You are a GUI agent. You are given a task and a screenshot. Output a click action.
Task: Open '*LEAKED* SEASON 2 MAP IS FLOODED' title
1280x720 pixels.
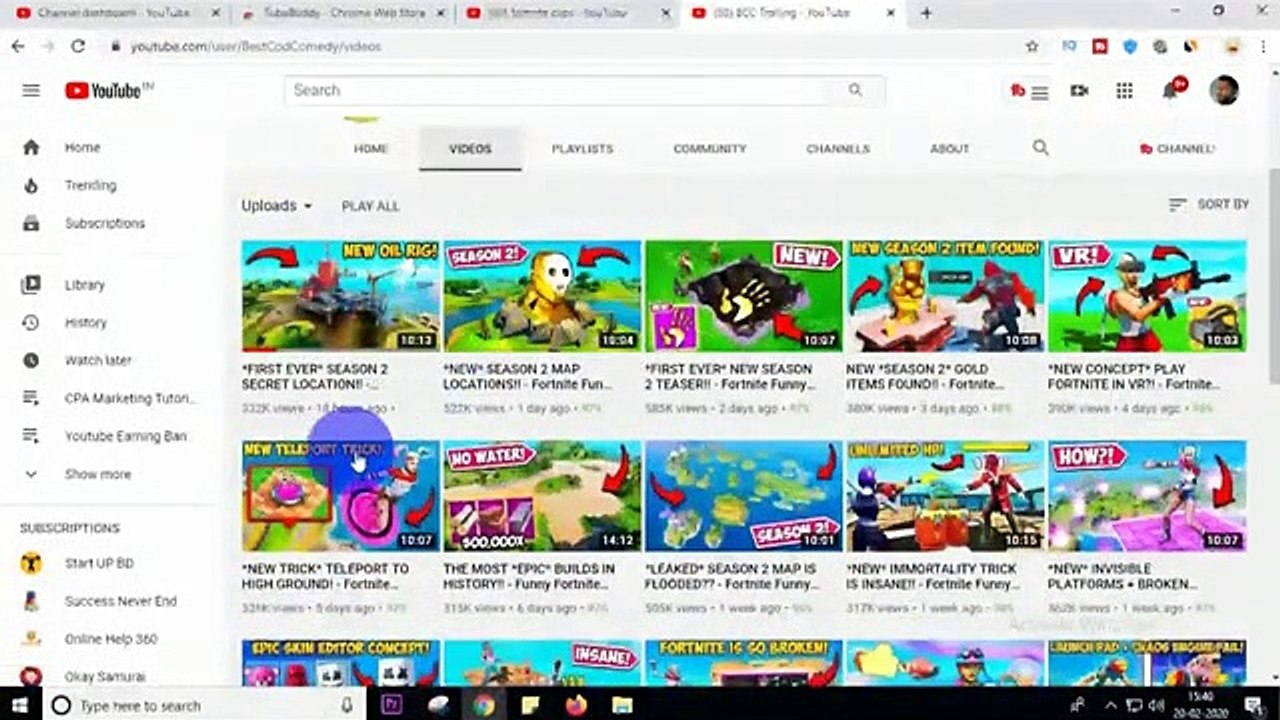click(x=730, y=576)
